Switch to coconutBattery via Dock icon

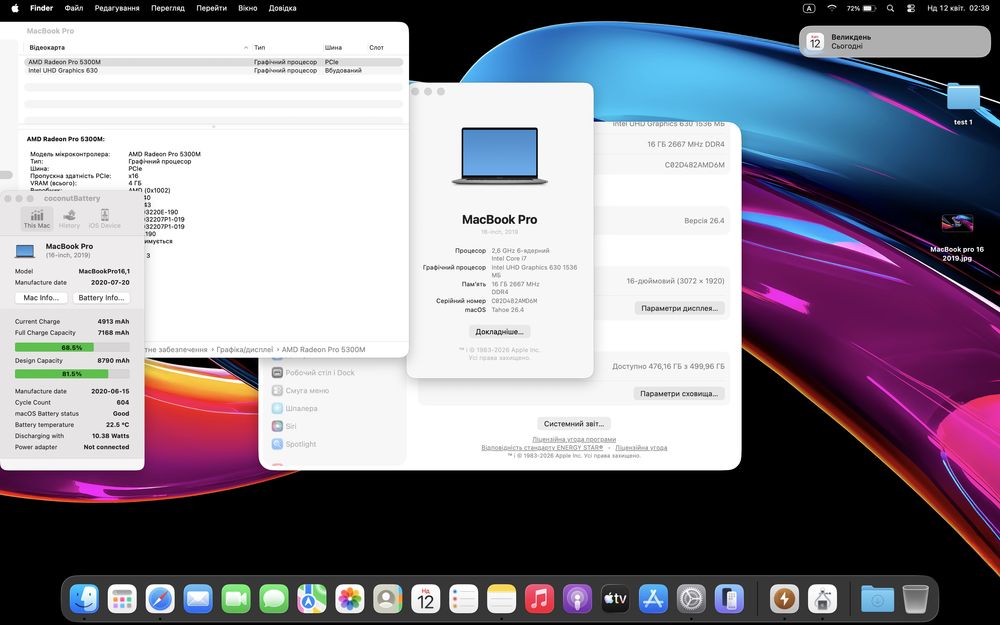(x=784, y=599)
